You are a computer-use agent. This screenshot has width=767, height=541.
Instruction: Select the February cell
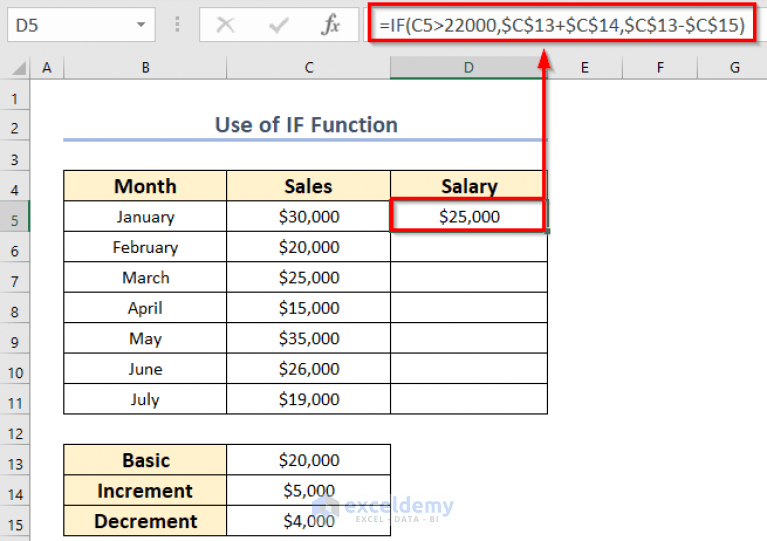pyautogui.click(x=145, y=247)
